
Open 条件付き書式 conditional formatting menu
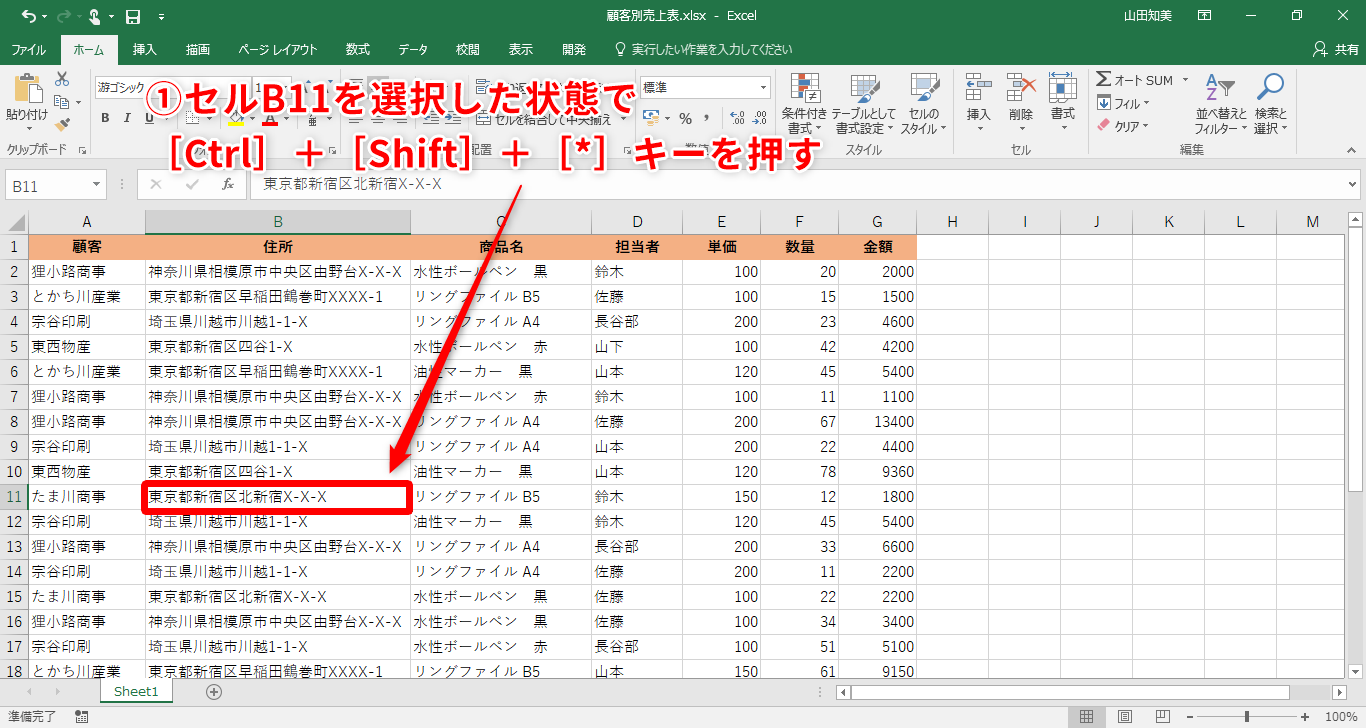point(805,104)
